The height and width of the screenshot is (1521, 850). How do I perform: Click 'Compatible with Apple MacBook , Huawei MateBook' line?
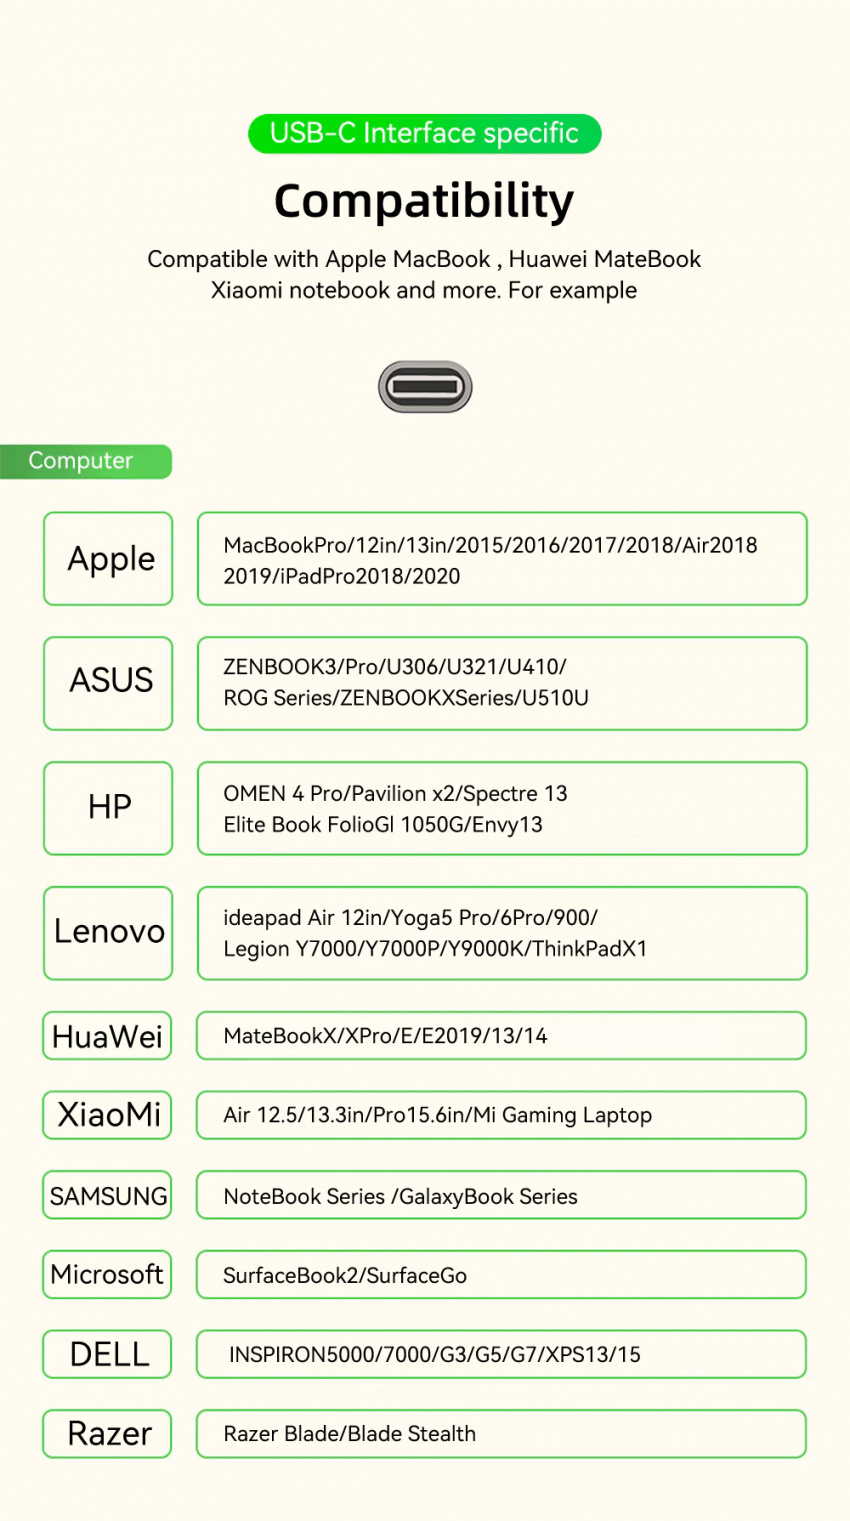click(424, 259)
